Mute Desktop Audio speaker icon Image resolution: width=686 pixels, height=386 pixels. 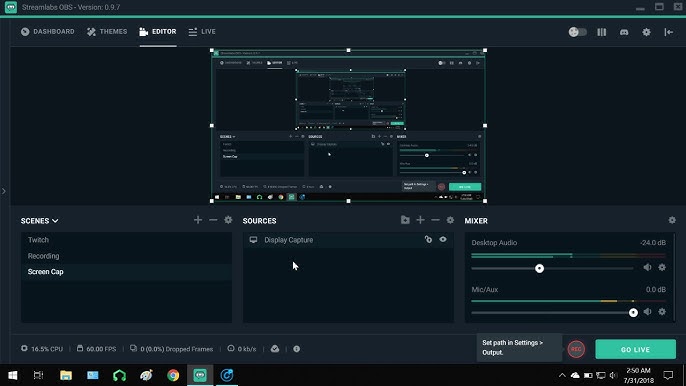click(x=647, y=267)
